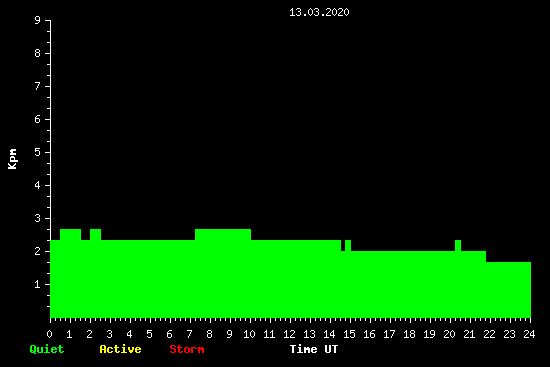Viewport: 550px width, 367px height.
Task: Click hour 0 on time axis
Action: [x=49, y=334]
